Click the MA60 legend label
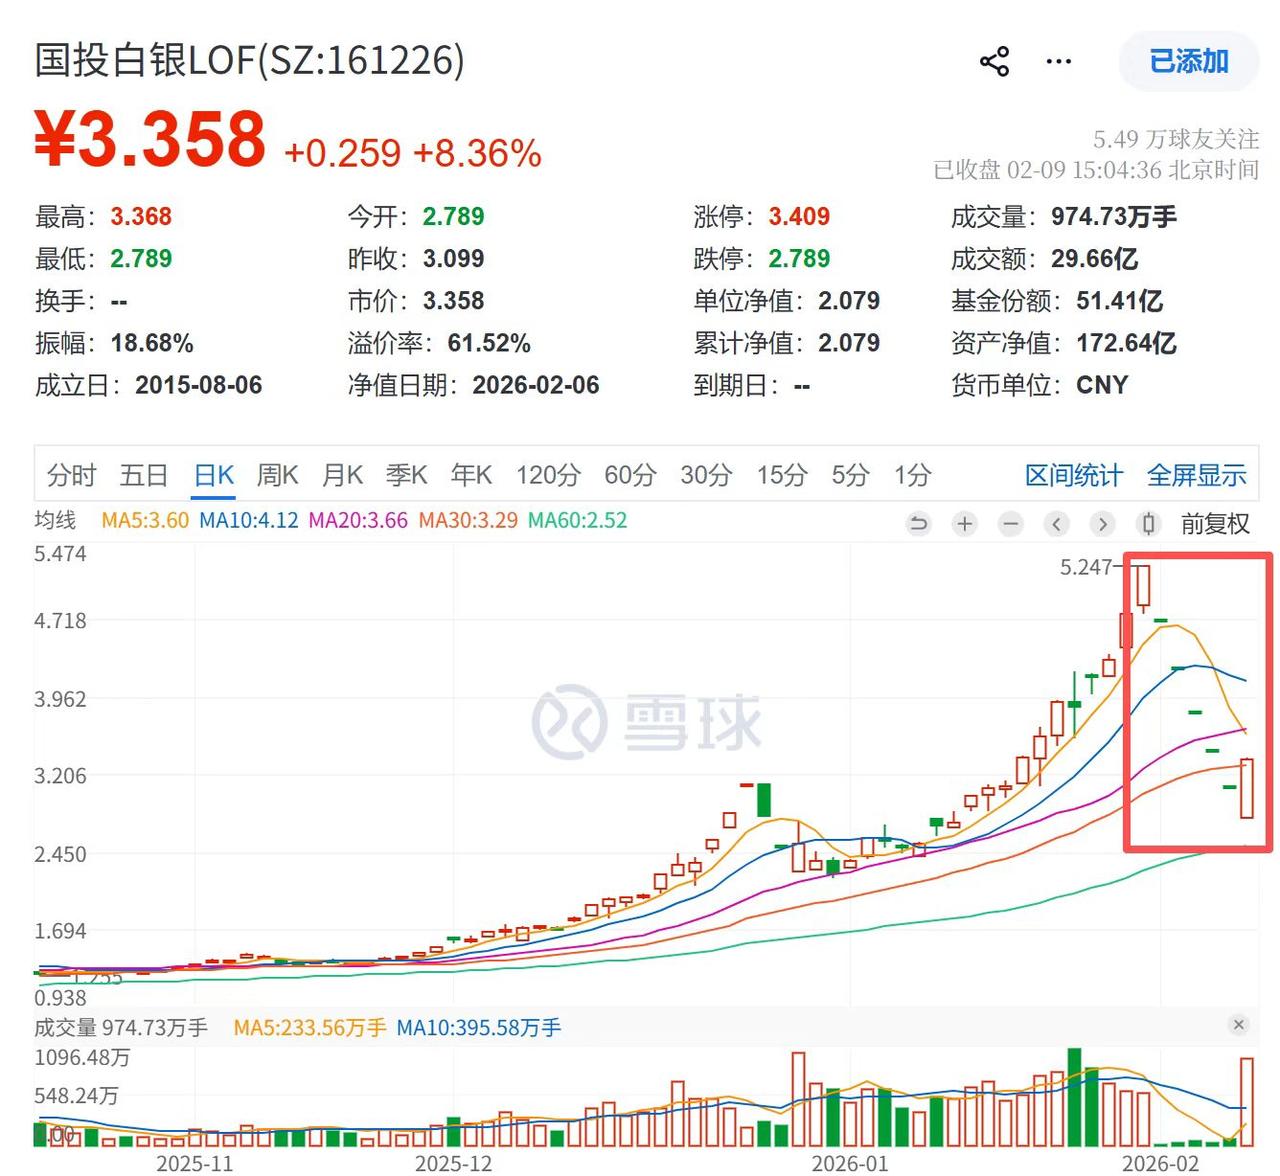Viewport: 1280px width, 1176px height. pyautogui.click(x=577, y=521)
